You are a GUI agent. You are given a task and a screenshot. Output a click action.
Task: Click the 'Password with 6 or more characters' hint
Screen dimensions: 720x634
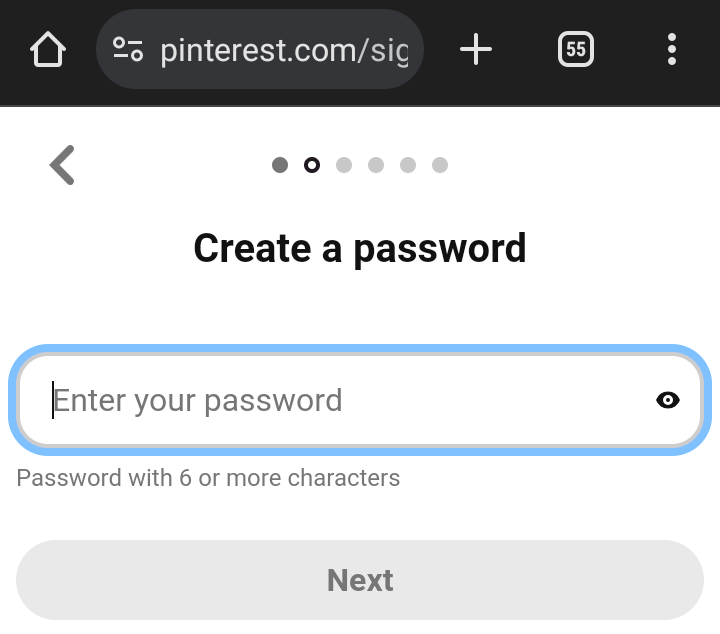(208, 478)
